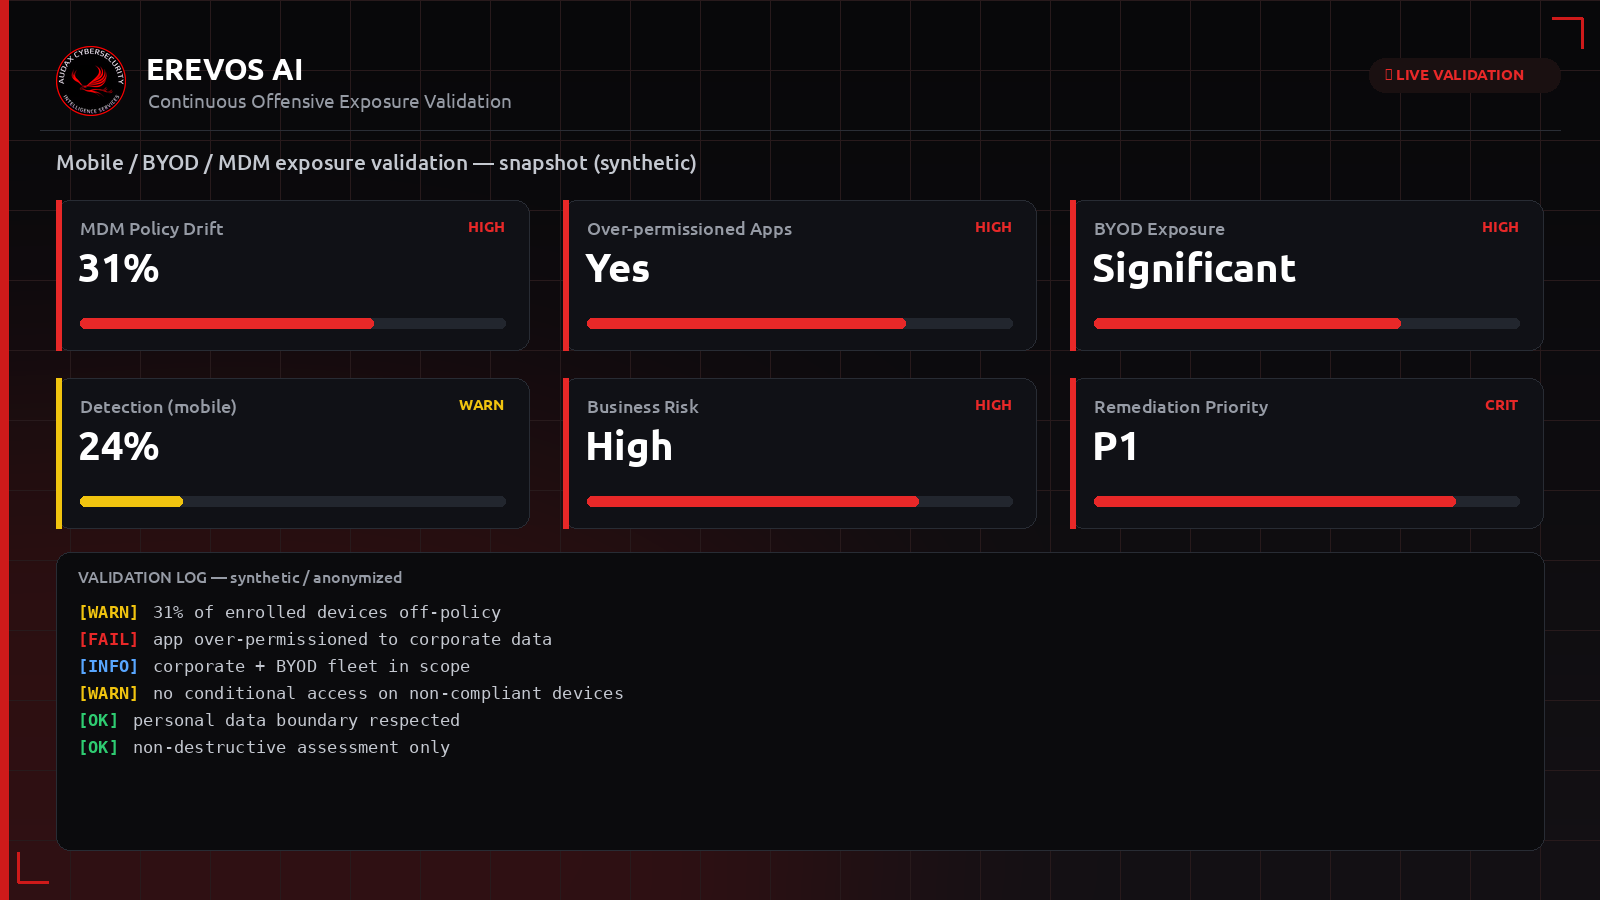Select the Continuous Offensive Exposure Validation subtitle

330,102
